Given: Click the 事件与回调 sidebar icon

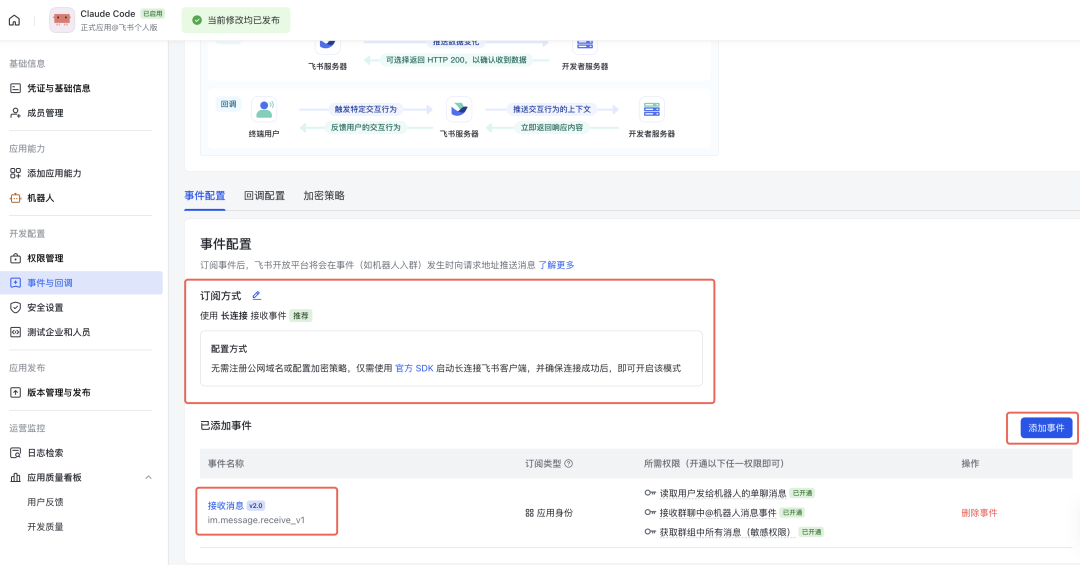Looking at the screenshot, I should click(x=15, y=282).
